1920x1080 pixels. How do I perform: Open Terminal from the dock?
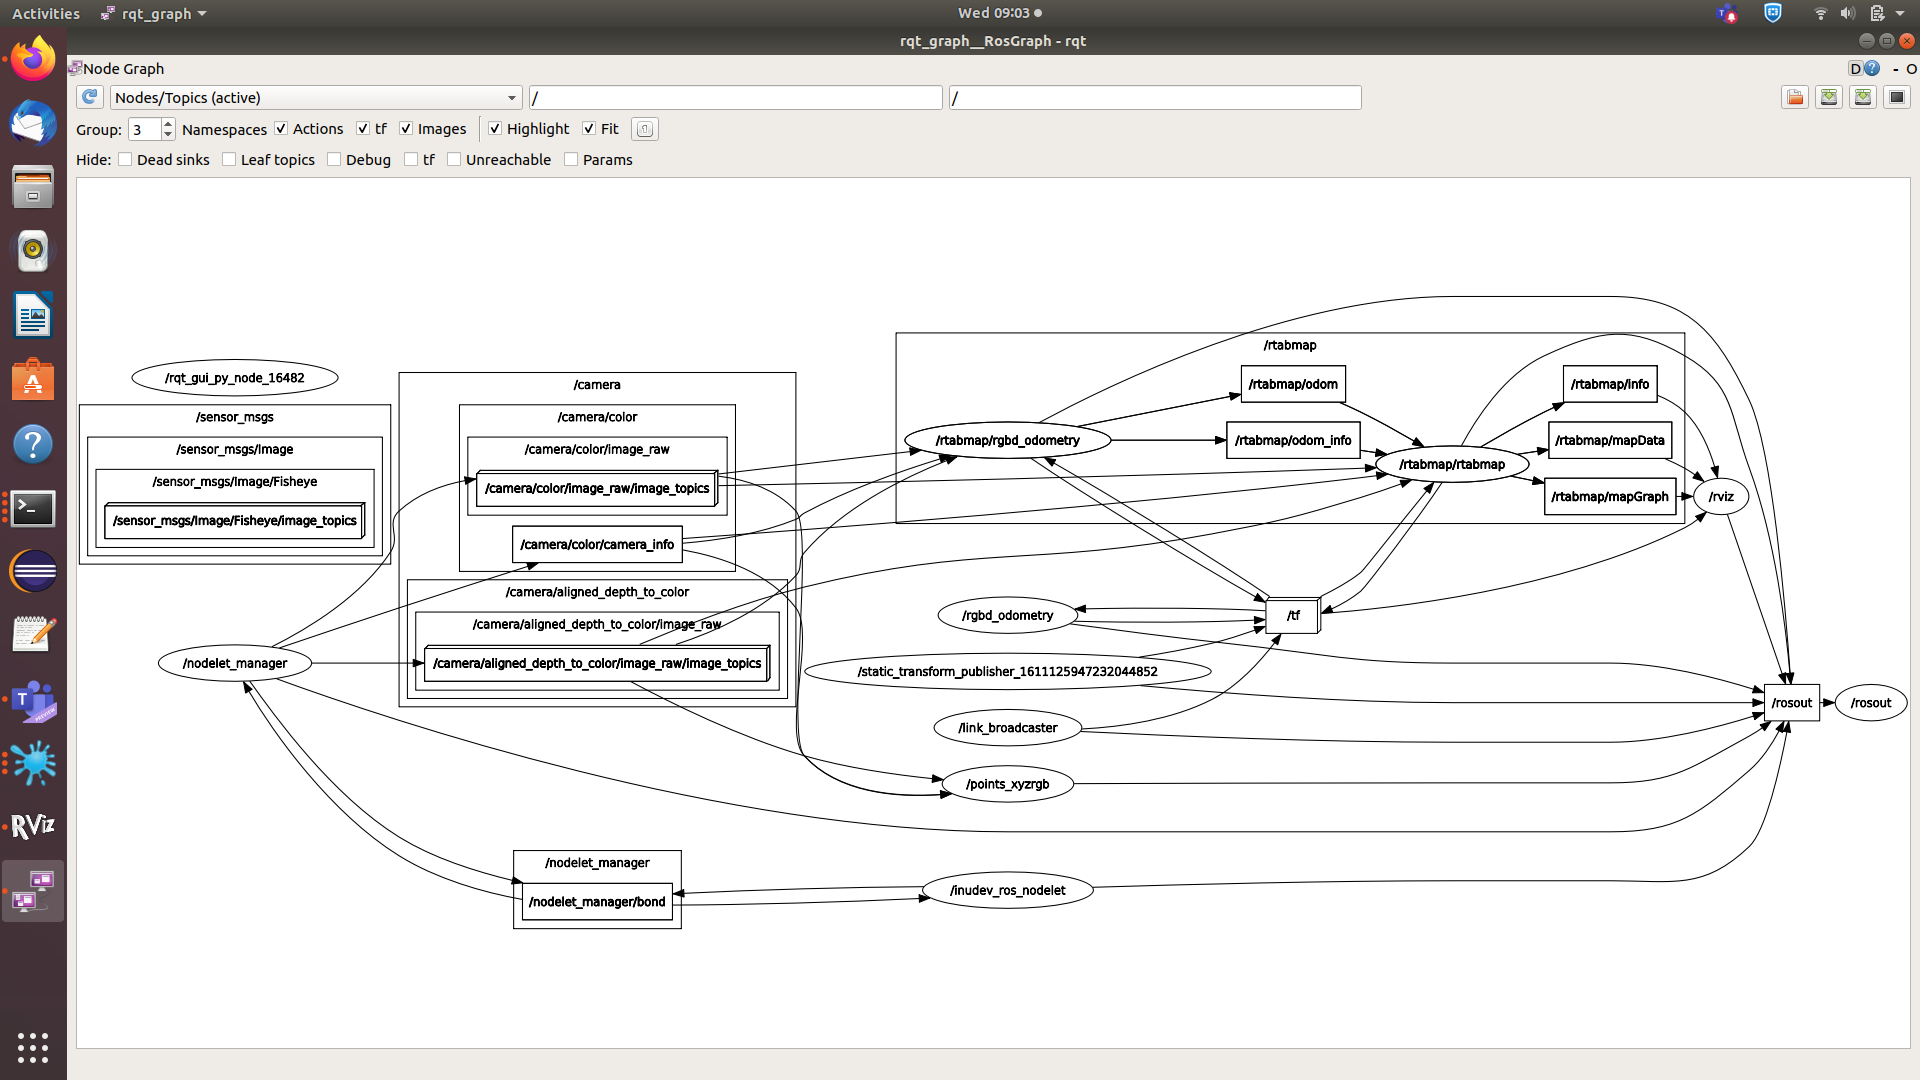click(x=33, y=508)
